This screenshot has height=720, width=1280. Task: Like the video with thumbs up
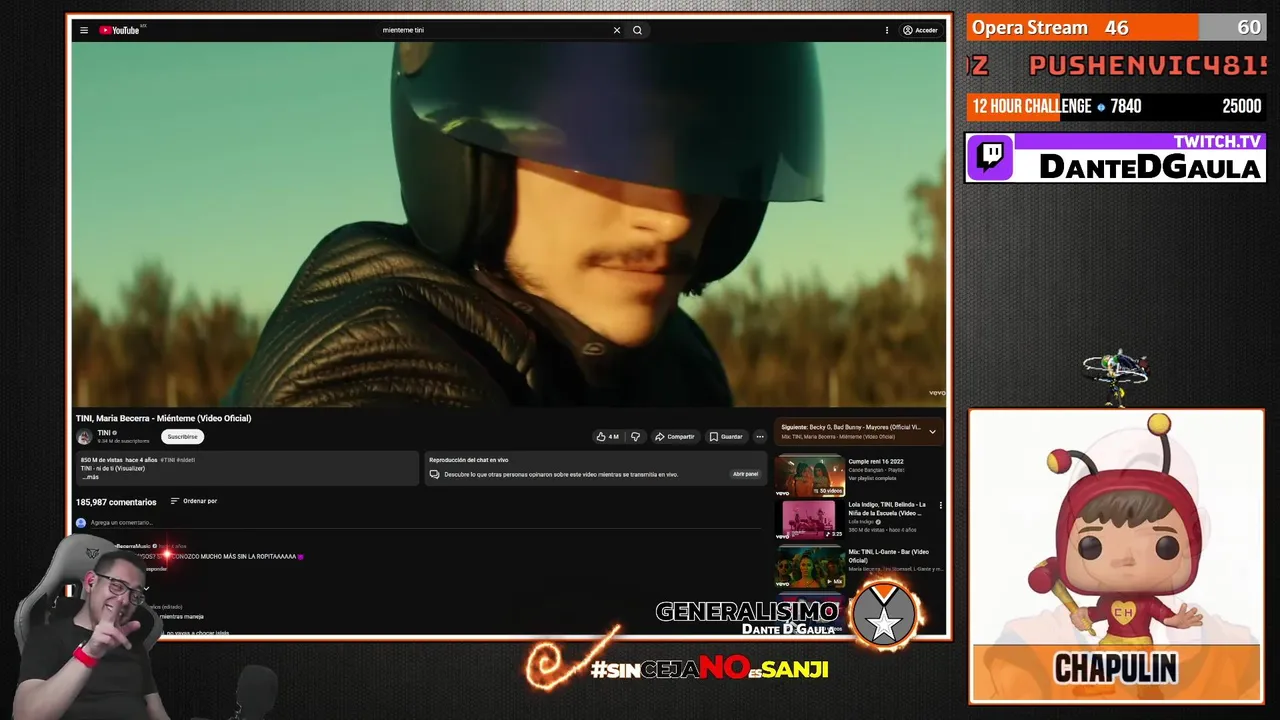[x=607, y=437]
